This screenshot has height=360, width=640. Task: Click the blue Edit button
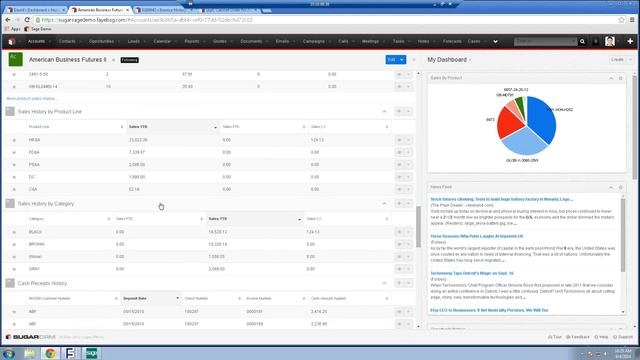tap(391, 60)
